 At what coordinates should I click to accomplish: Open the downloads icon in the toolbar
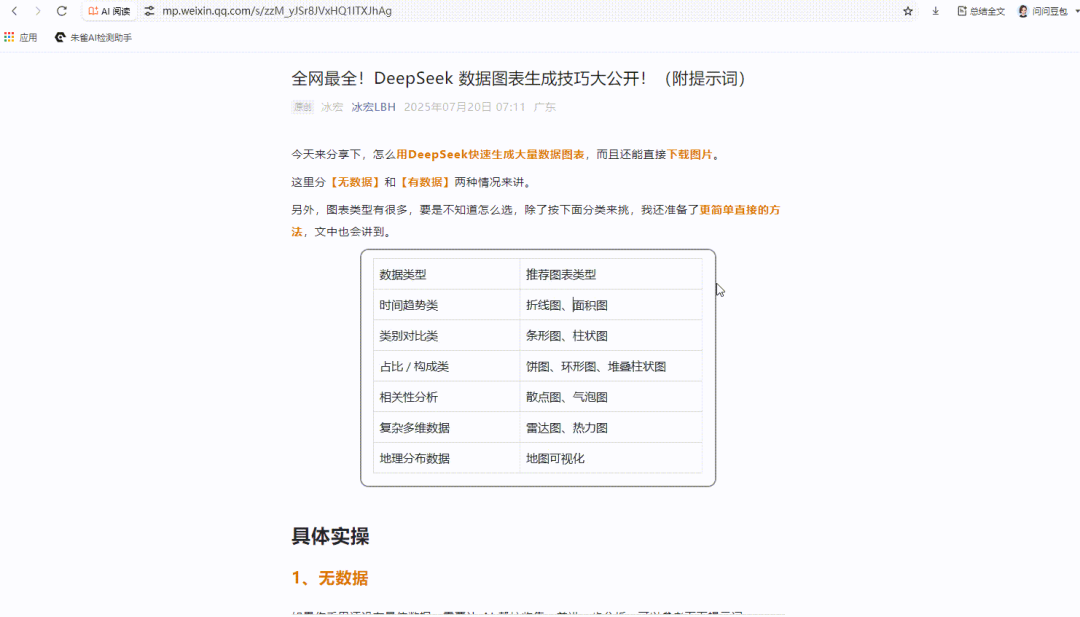tap(935, 11)
